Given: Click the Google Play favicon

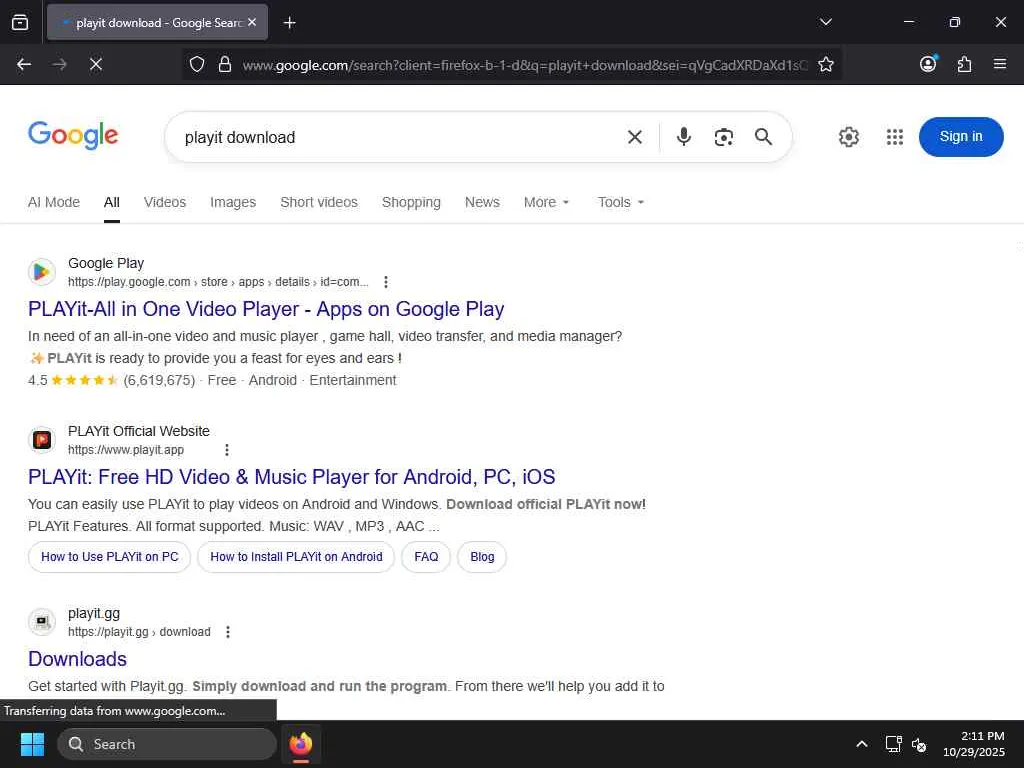Looking at the screenshot, I should coord(42,272).
